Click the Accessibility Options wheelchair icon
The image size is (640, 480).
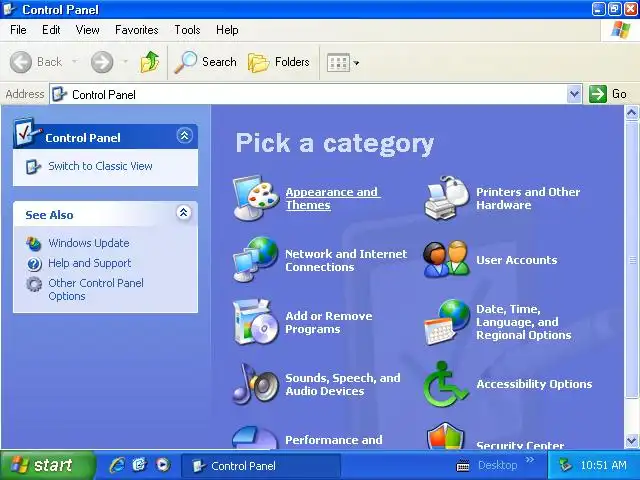click(x=446, y=384)
